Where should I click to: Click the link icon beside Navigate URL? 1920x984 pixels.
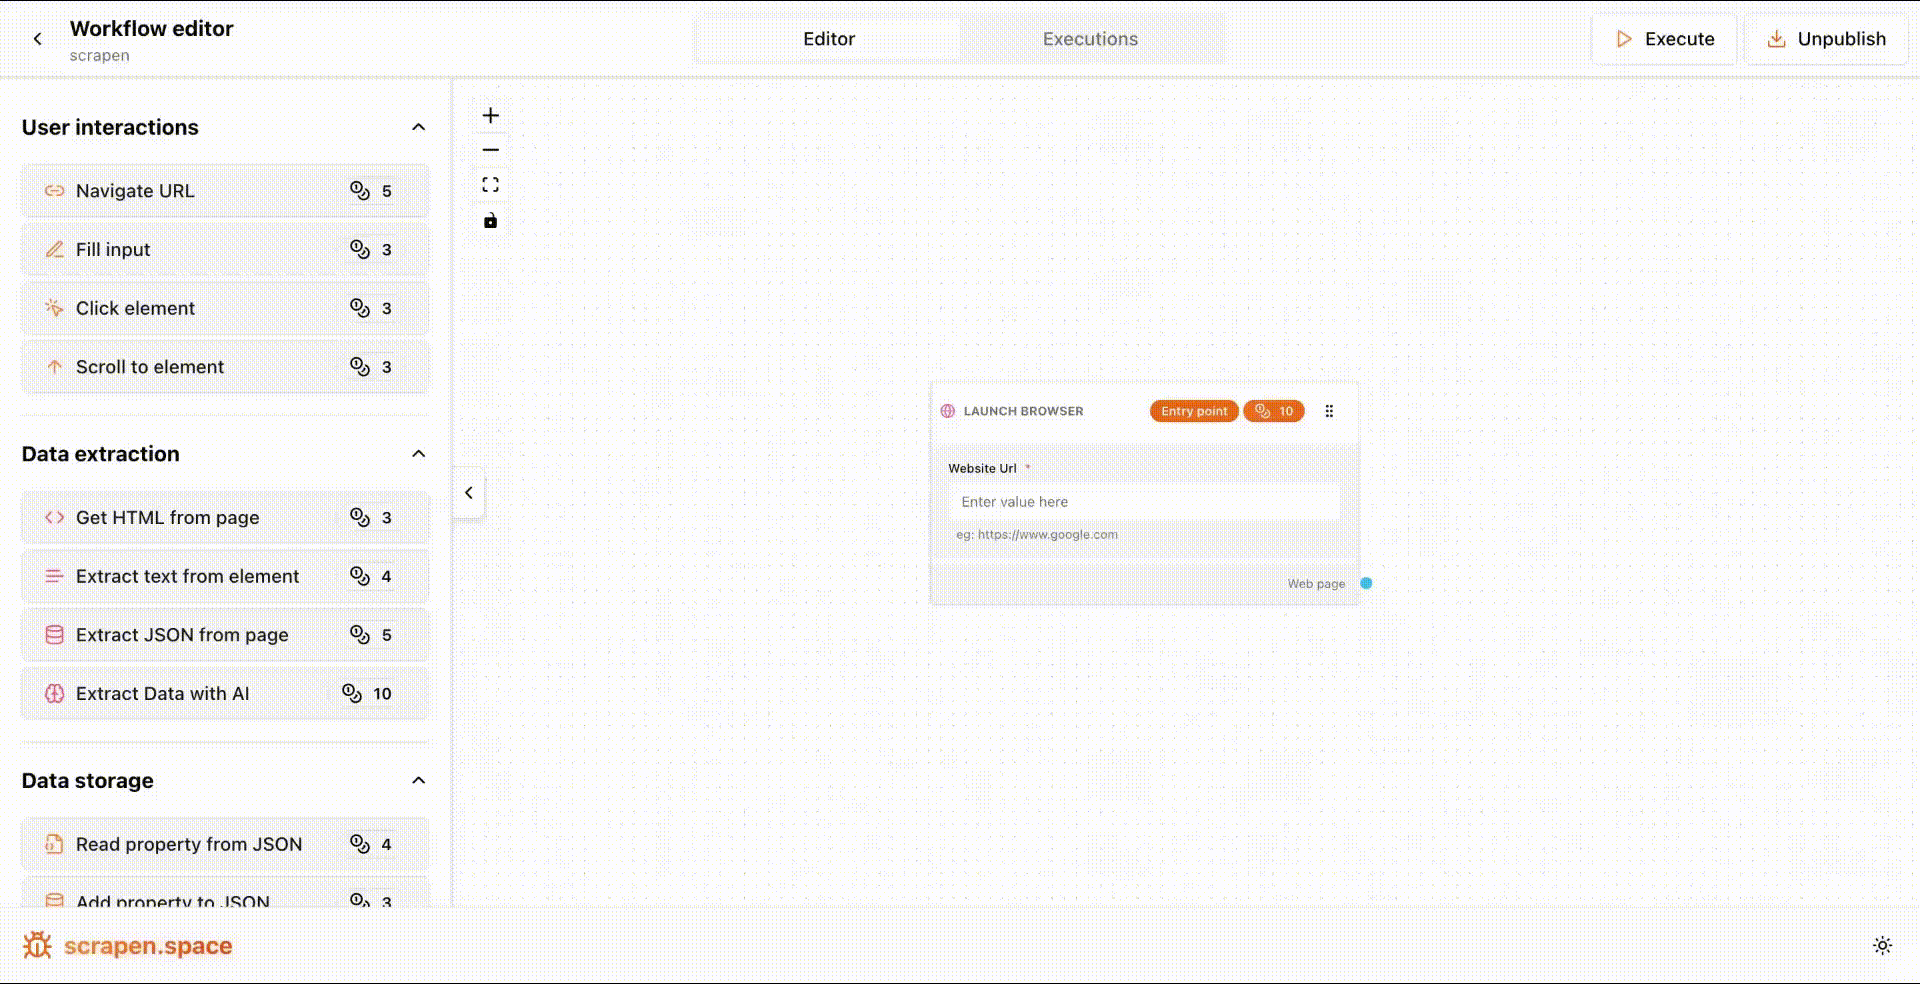[55, 190]
